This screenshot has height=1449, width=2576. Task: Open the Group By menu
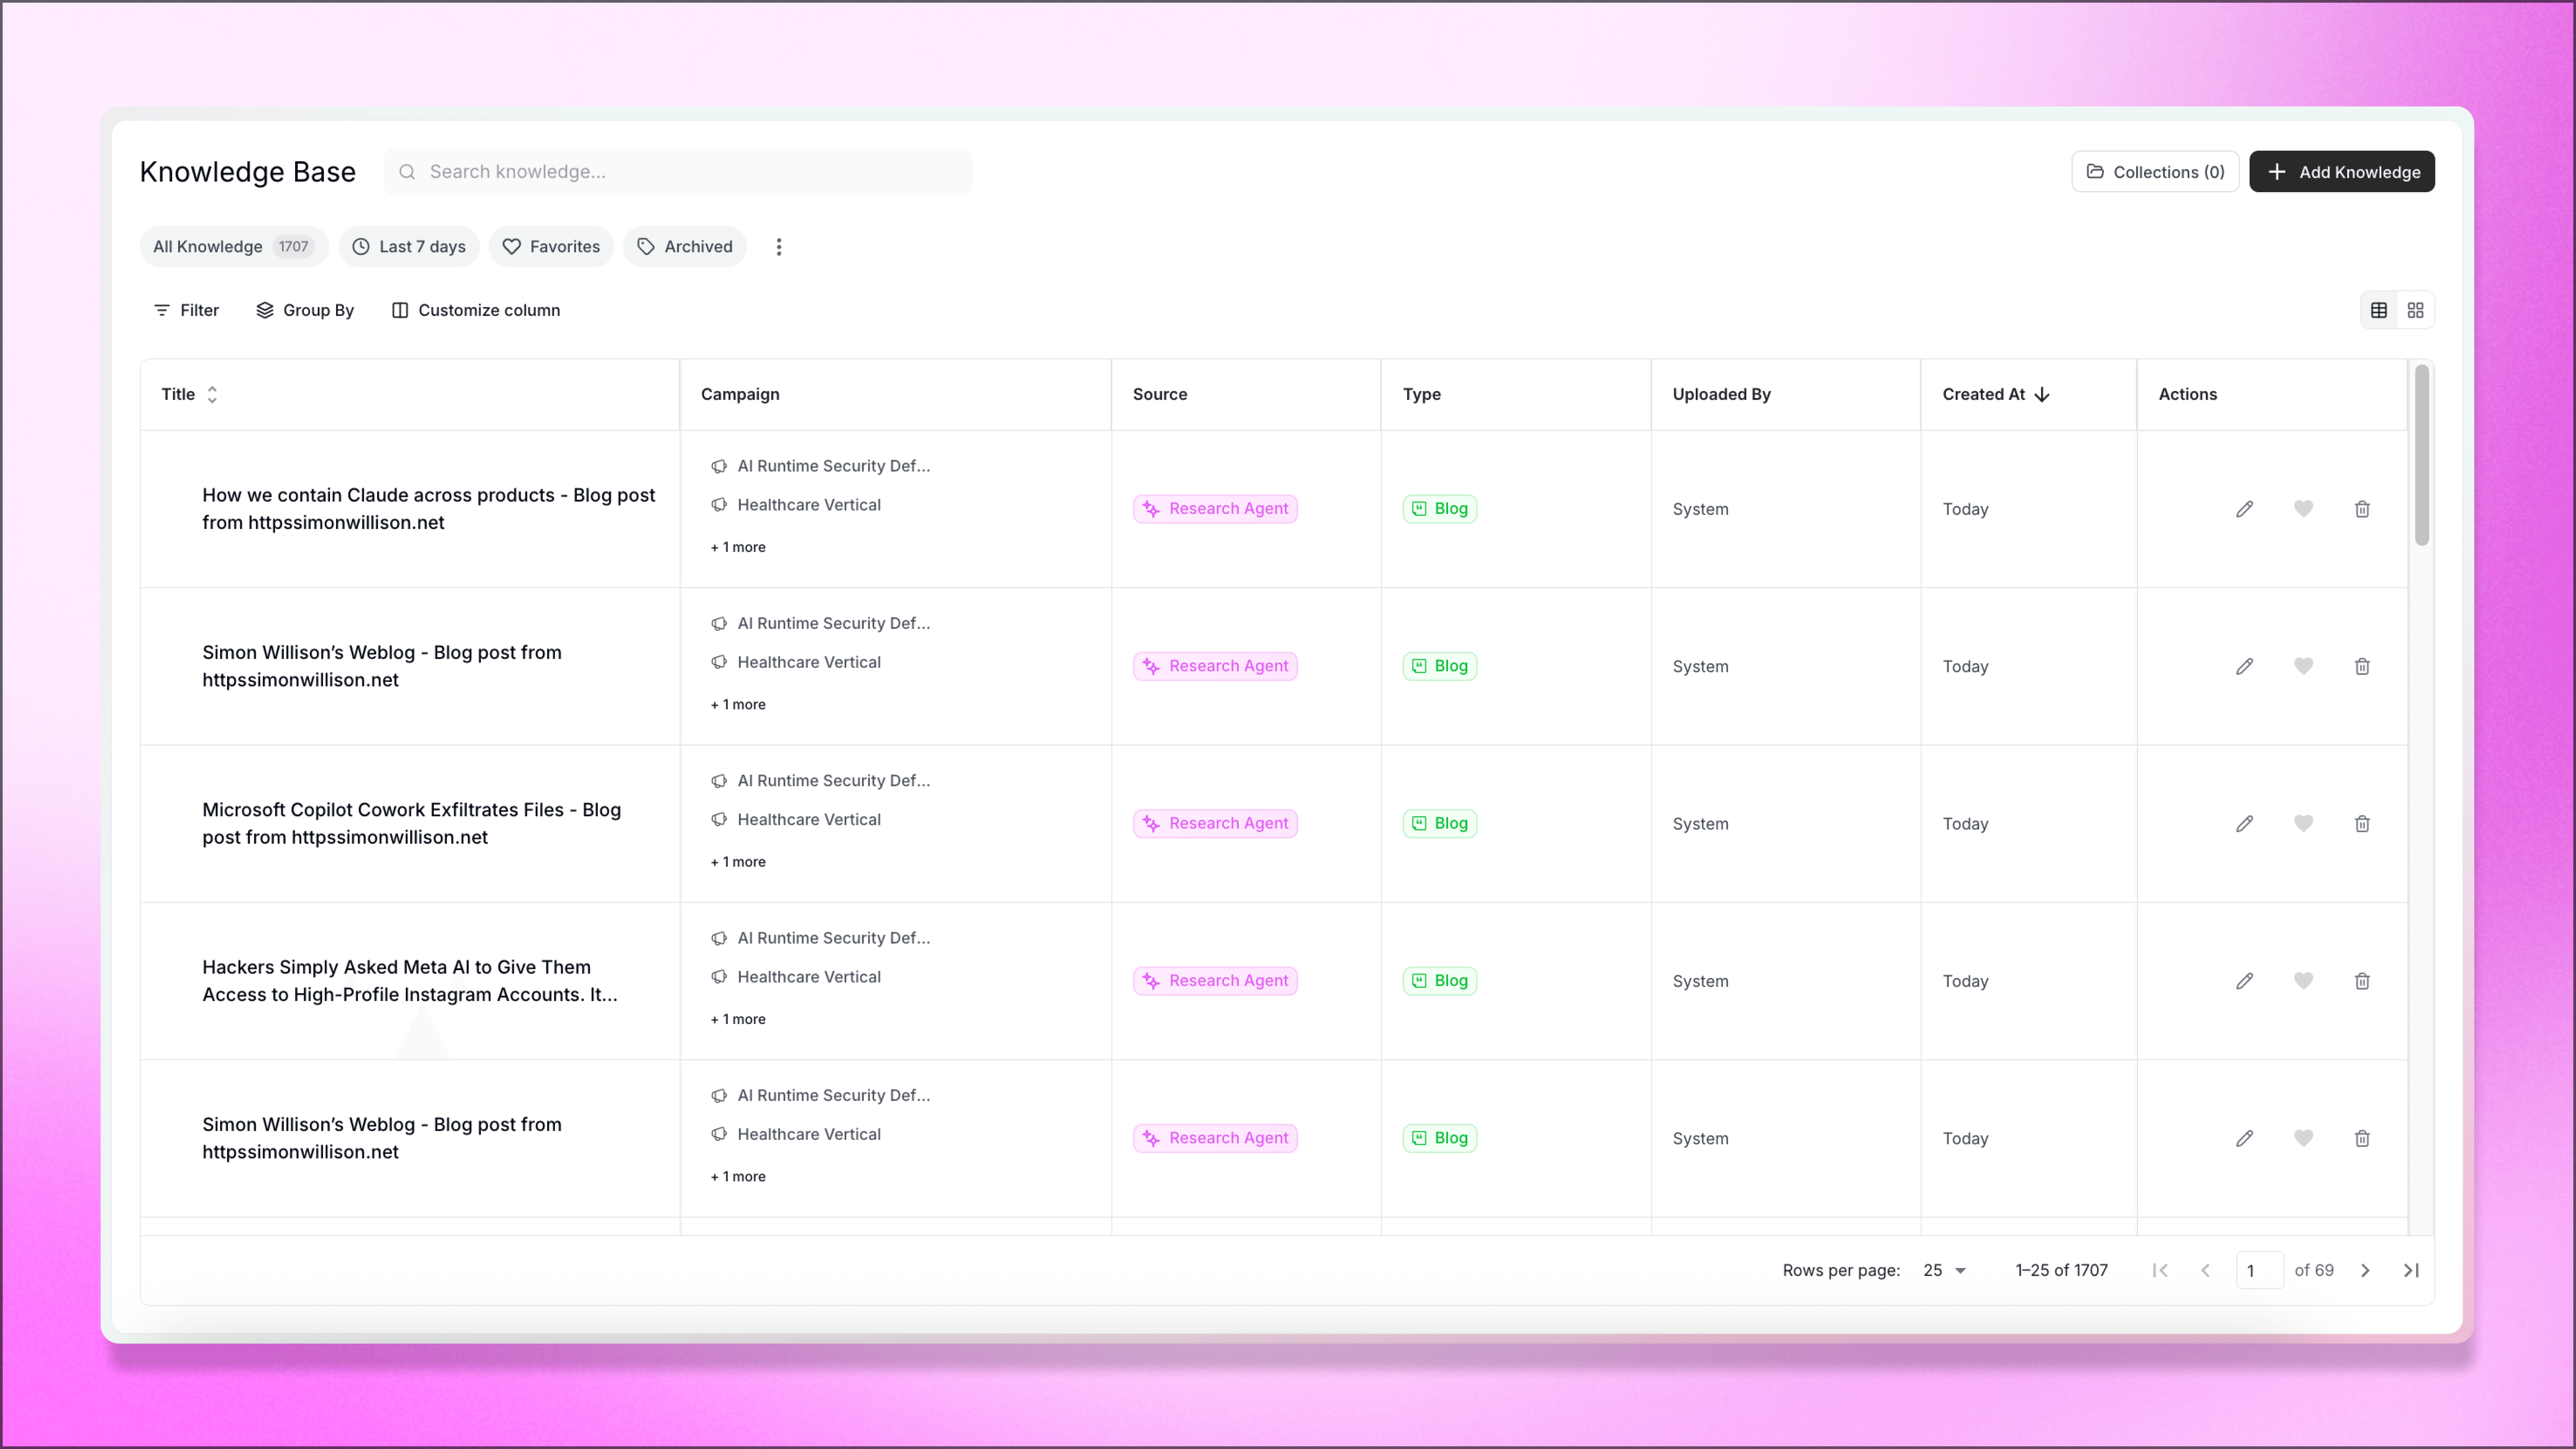tap(305, 310)
